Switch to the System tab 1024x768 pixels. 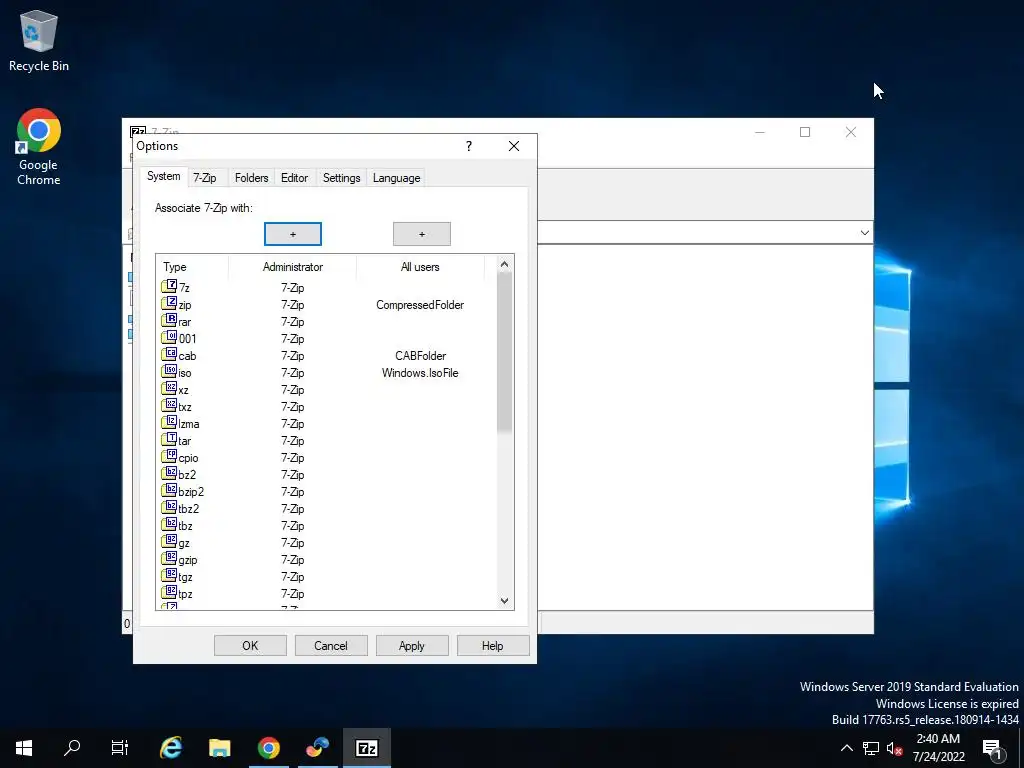tap(163, 176)
